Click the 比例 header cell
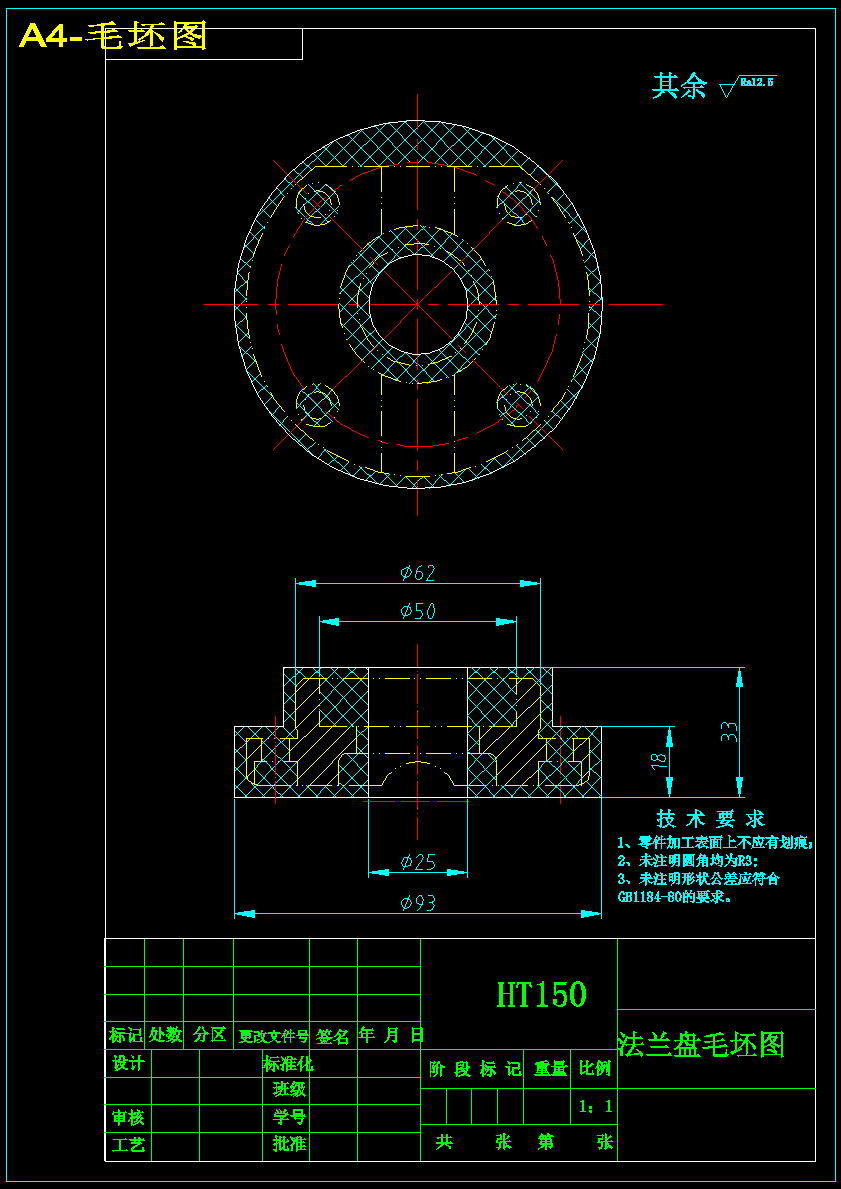The width and height of the screenshot is (841, 1189). click(594, 1069)
